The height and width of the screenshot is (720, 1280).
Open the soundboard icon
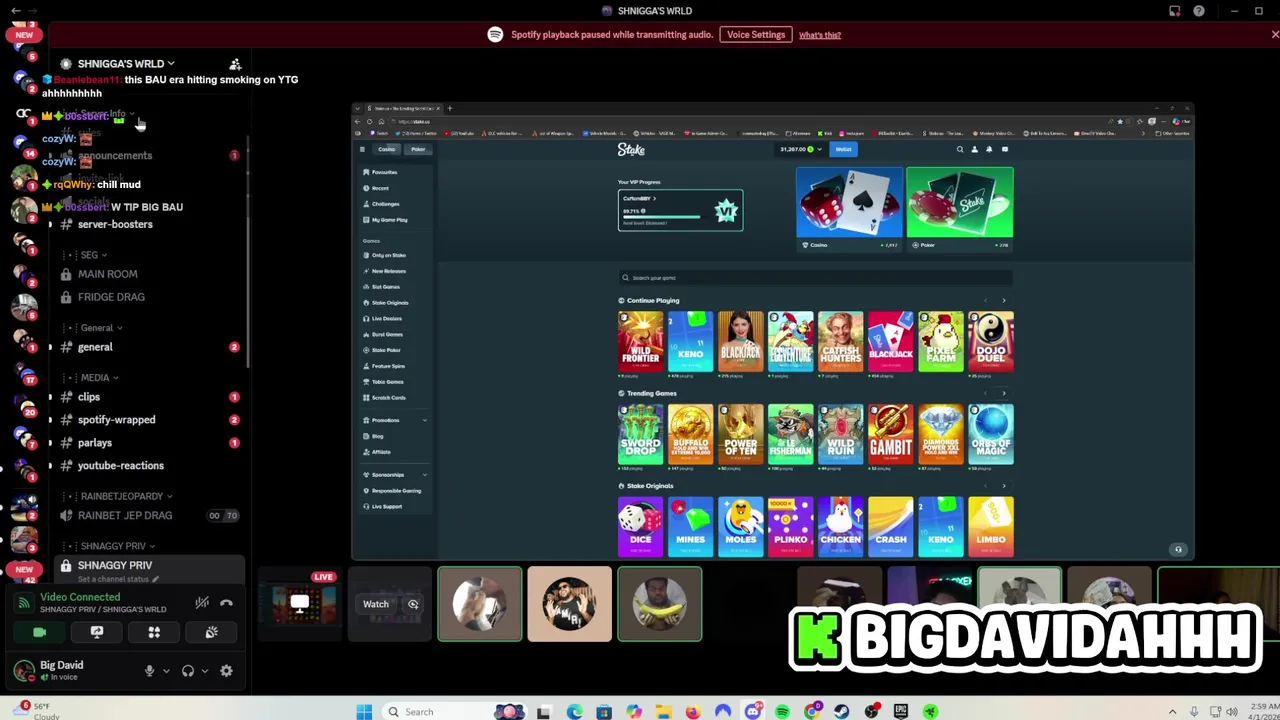point(211,632)
